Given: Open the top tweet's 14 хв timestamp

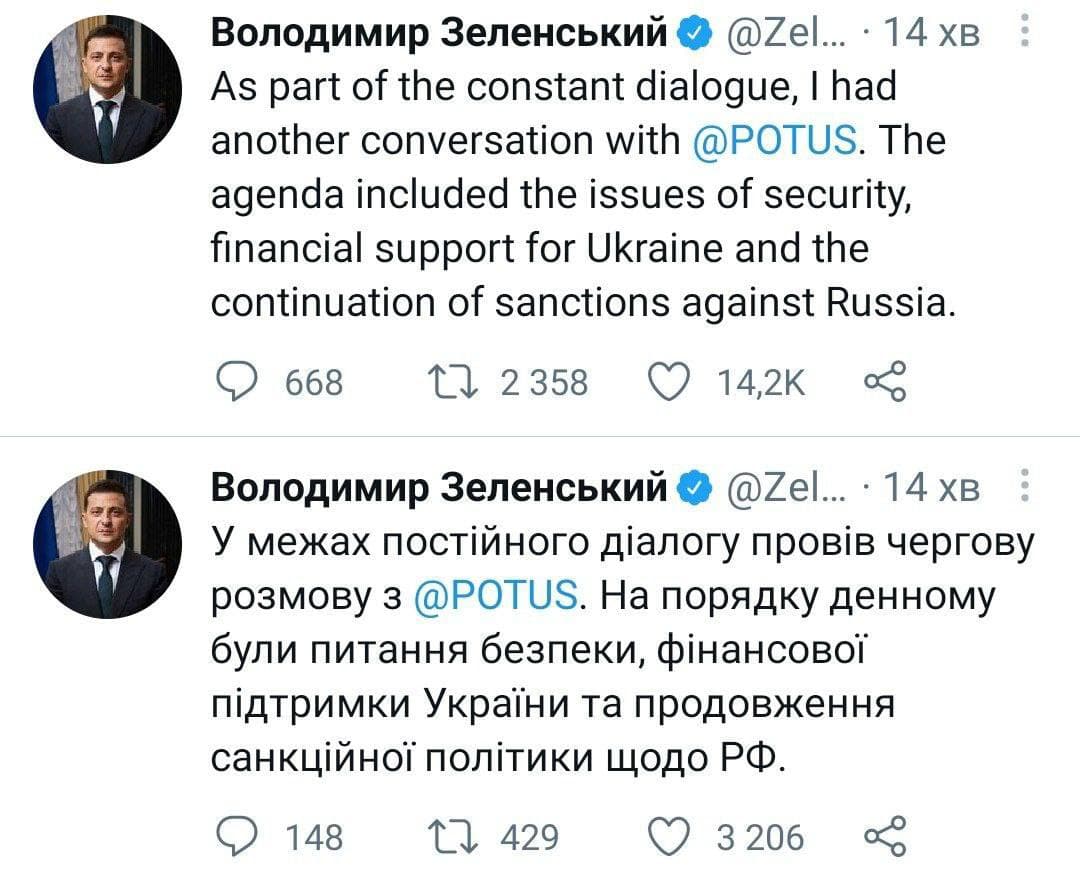Looking at the screenshot, I should pos(934,35).
